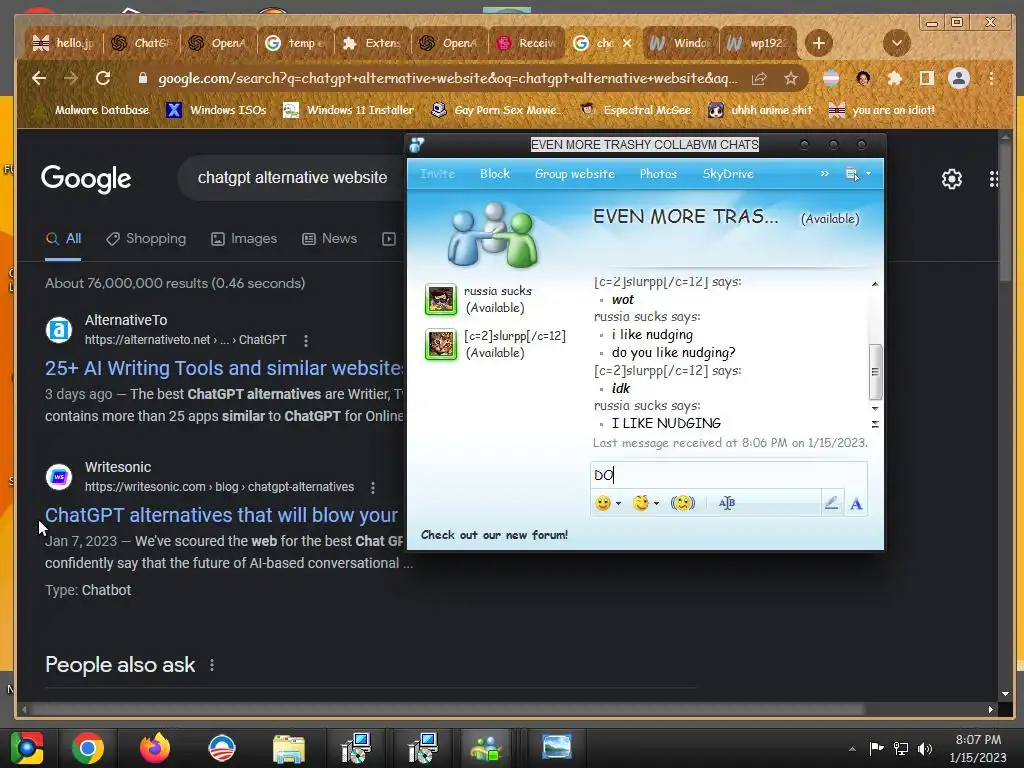Image resolution: width=1024 pixels, height=768 pixels.
Task: Open the Chrome profile avatar
Action: tap(959, 78)
